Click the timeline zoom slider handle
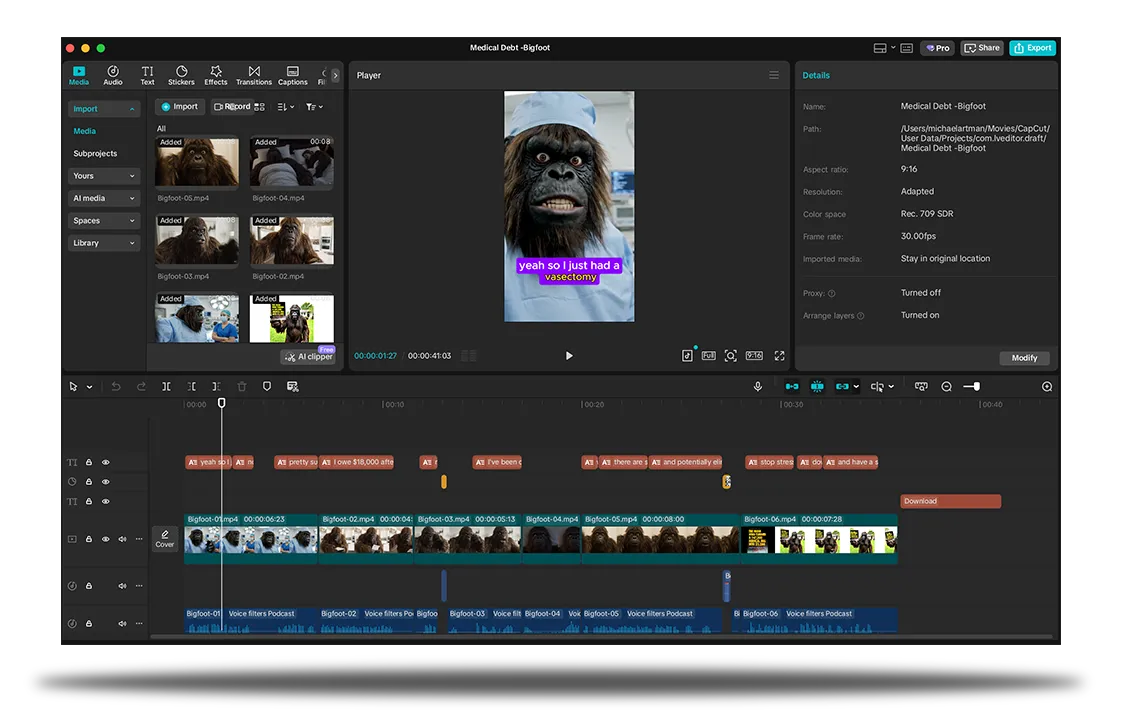Image resolution: width=1122 pixels, height=719 pixels. click(976, 386)
